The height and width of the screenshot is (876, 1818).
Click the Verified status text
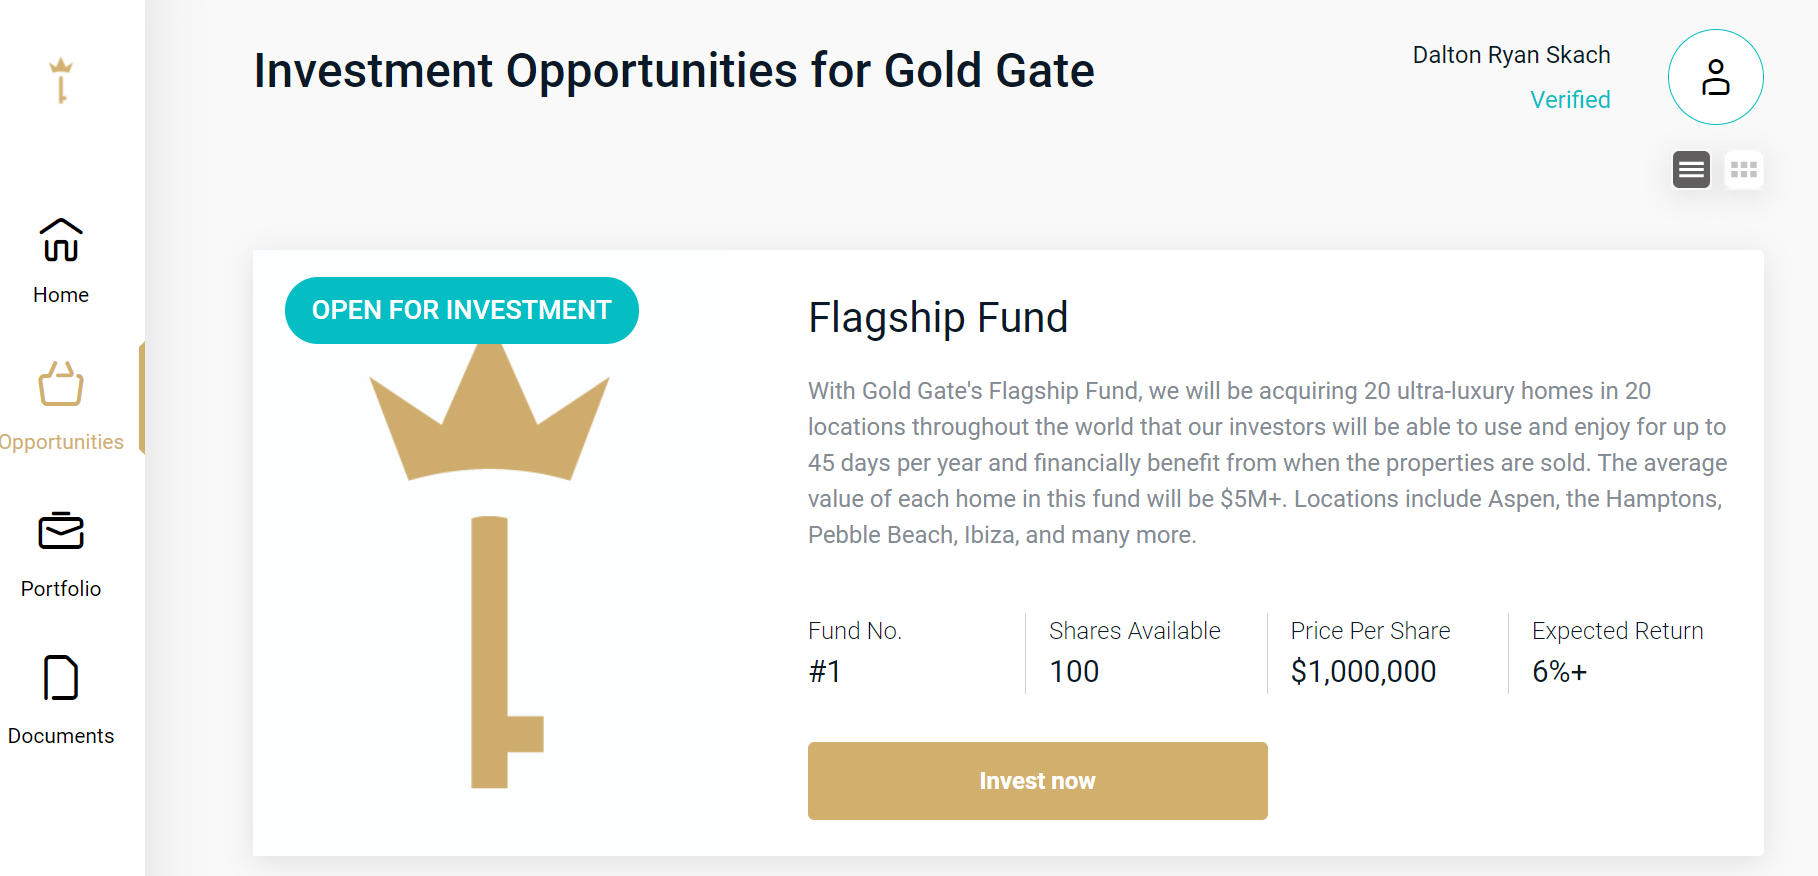tap(1569, 100)
